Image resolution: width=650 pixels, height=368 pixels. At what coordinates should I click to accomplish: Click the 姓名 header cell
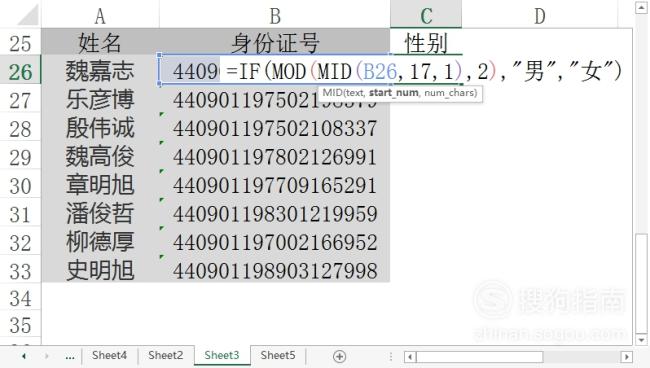click(100, 43)
